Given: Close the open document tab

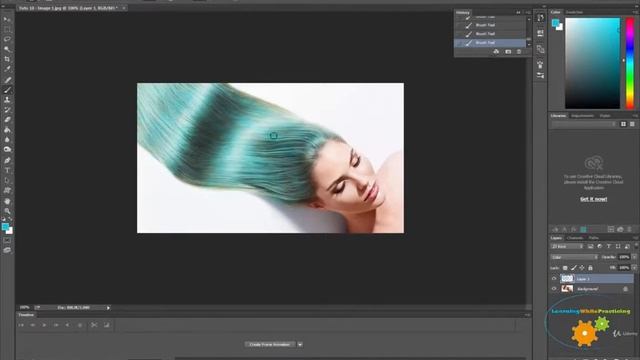Looking at the screenshot, I should pyautogui.click(x=124, y=8).
